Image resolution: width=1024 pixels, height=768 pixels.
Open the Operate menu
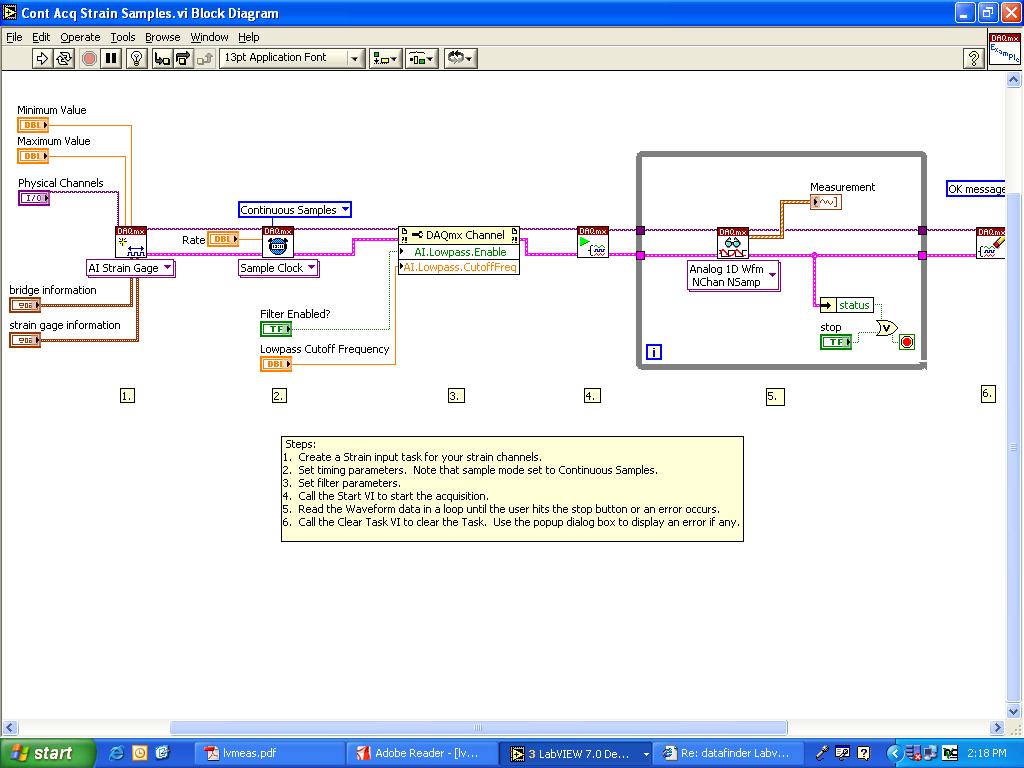[x=80, y=37]
